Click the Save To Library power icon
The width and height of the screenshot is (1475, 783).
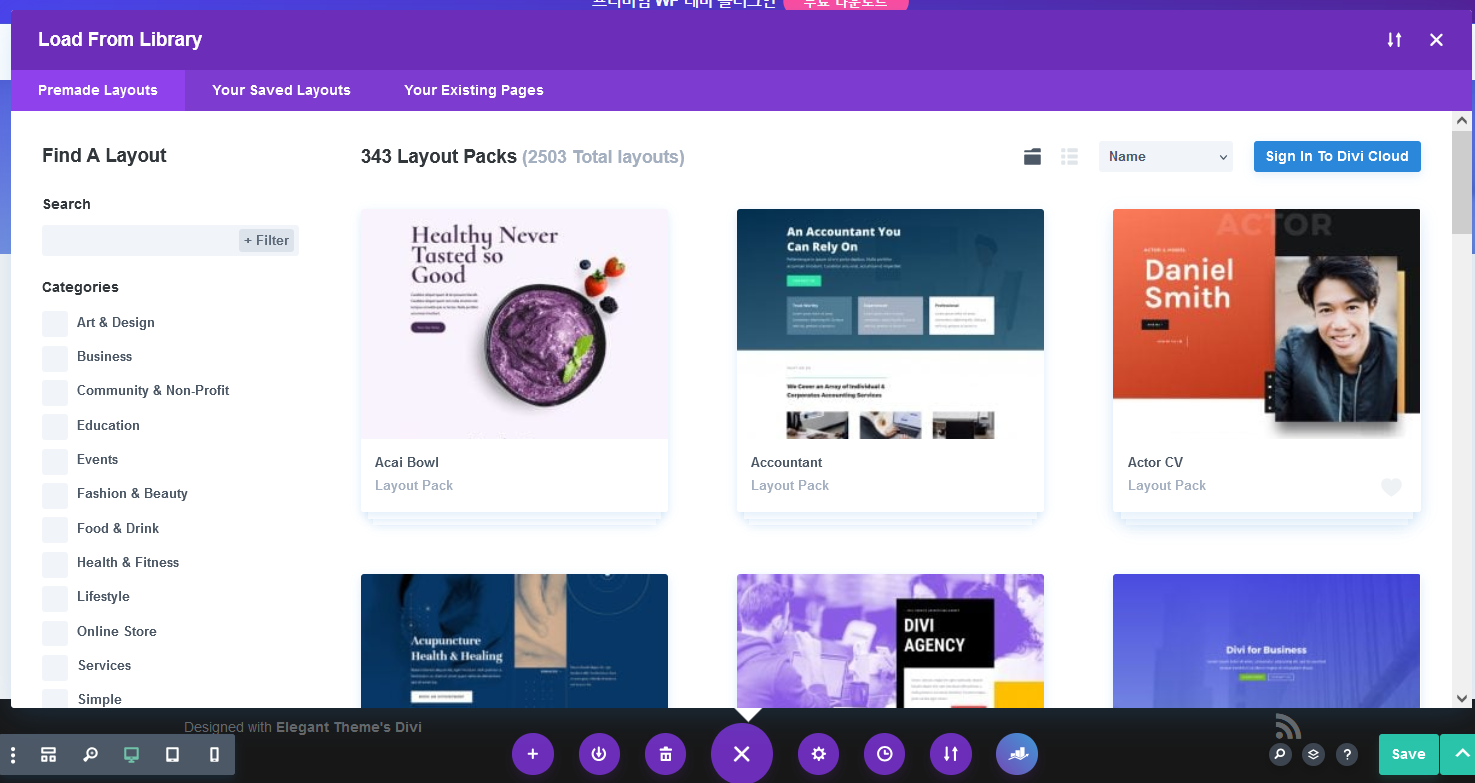pos(599,754)
